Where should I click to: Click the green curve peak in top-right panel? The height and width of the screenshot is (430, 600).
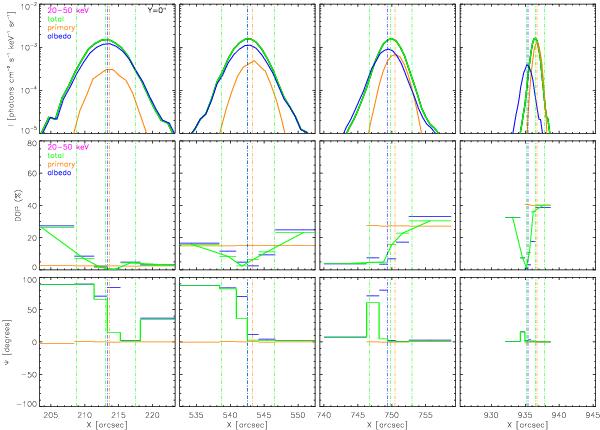(537, 40)
